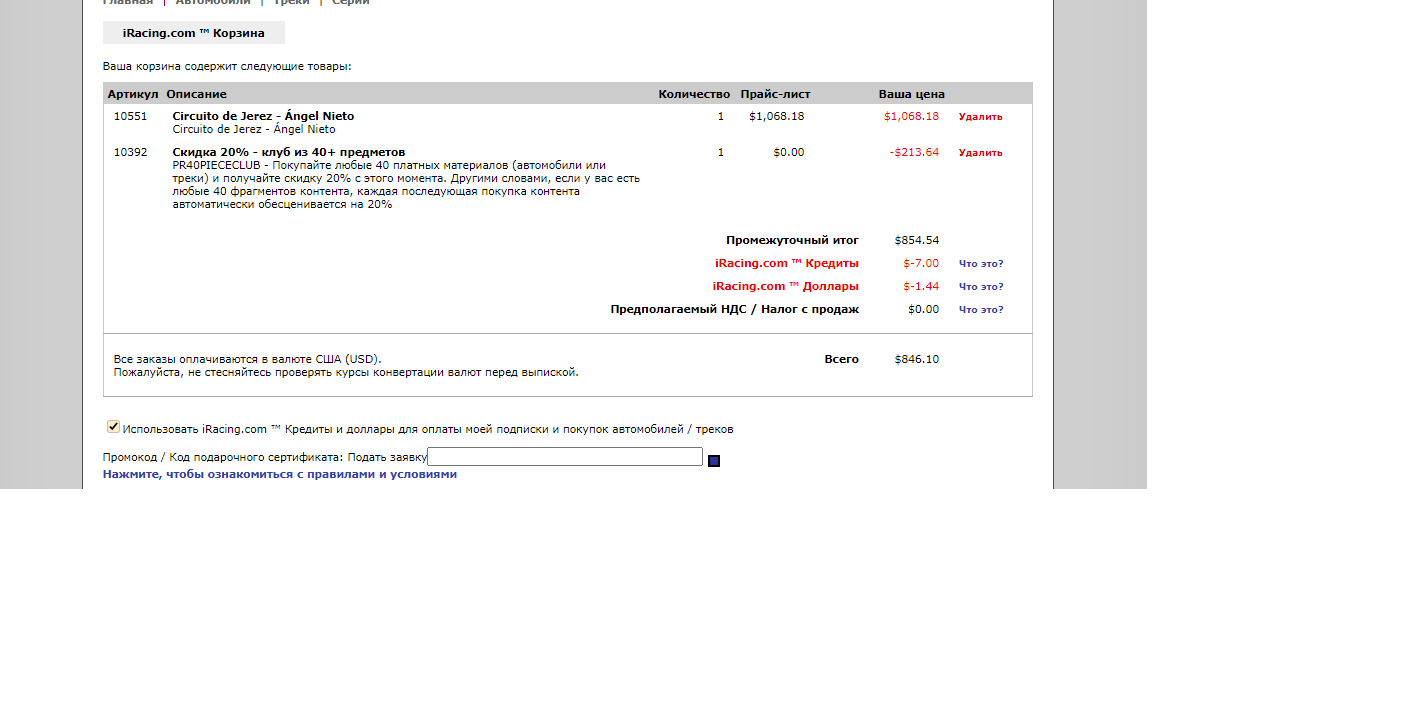Click the Скидка 20% discount title
Screen dimensions: 1413x701
(x=288, y=152)
